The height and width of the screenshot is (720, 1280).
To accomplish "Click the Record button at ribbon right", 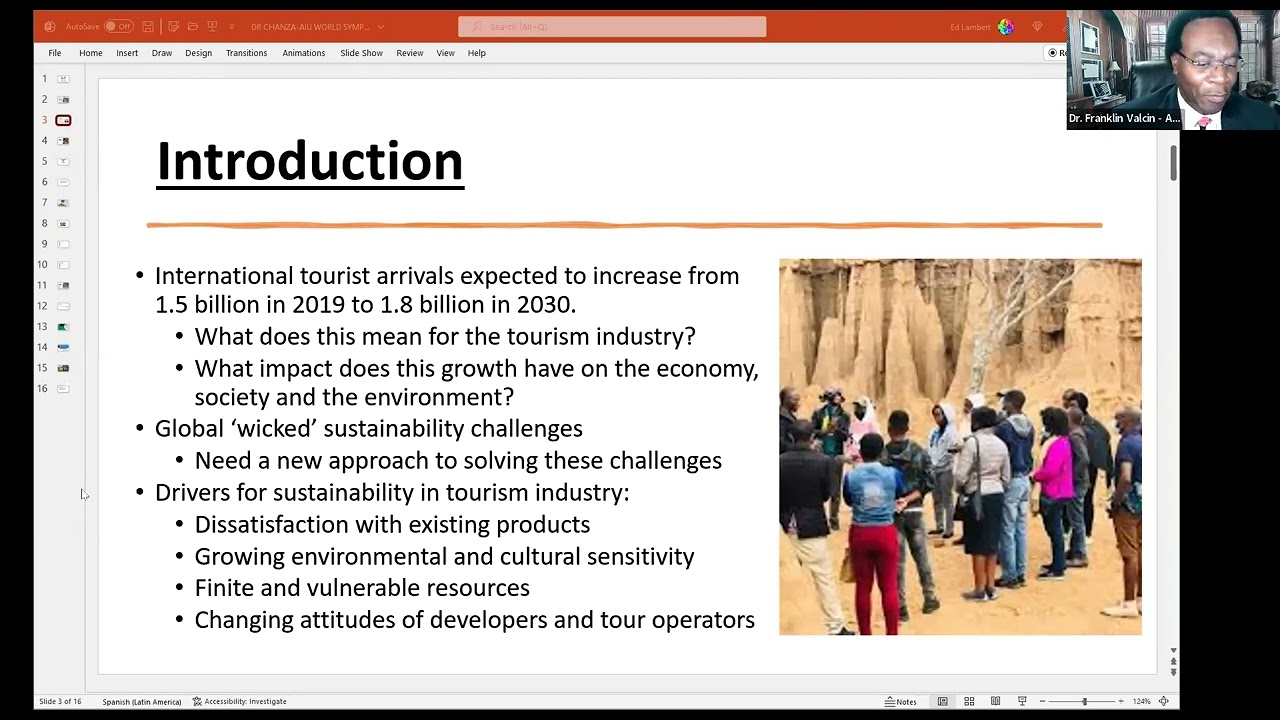I will click(x=1057, y=53).
